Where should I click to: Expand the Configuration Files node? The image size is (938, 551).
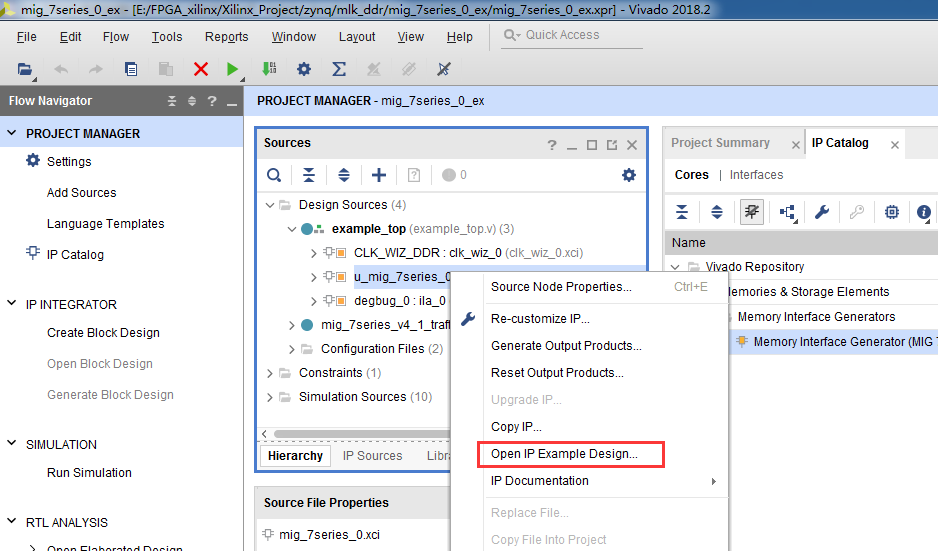(x=292, y=349)
